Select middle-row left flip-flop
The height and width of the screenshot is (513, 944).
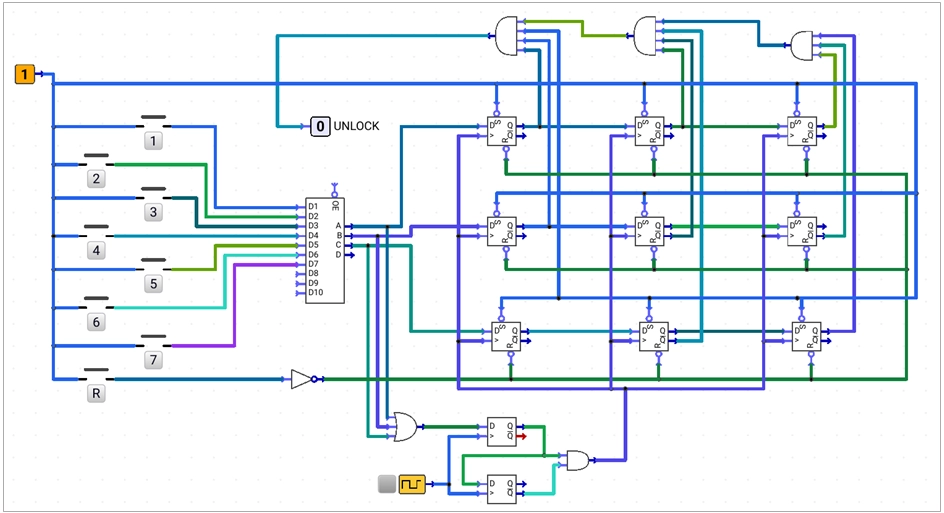coord(502,231)
